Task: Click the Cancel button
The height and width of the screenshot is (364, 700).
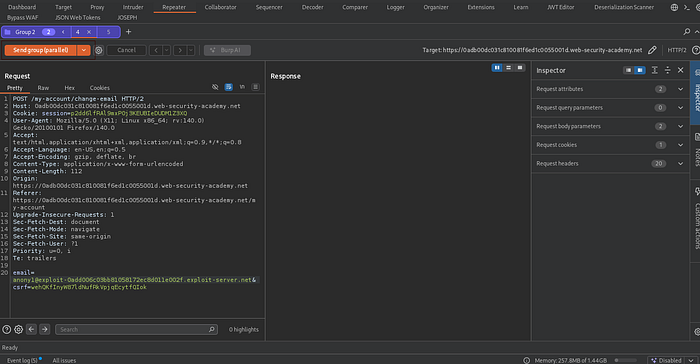Action: click(x=126, y=50)
